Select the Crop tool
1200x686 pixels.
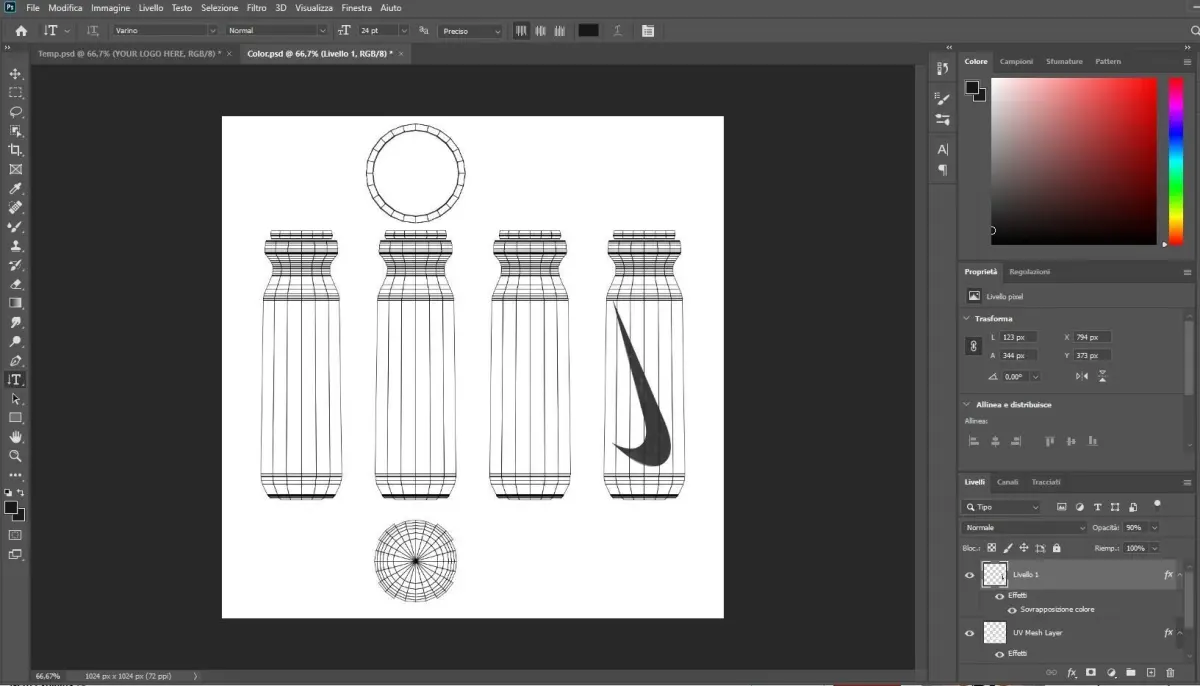click(x=15, y=150)
